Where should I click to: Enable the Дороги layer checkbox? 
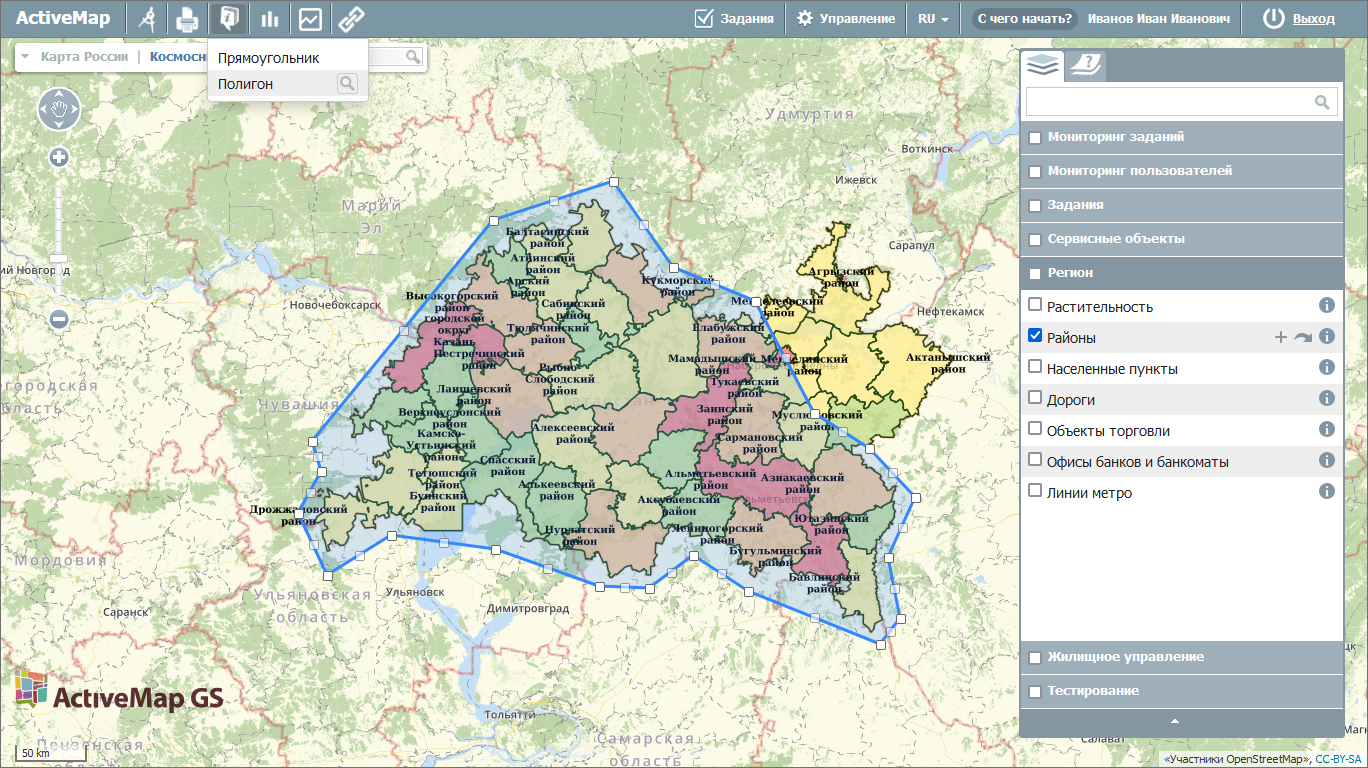pos(1035,398)
